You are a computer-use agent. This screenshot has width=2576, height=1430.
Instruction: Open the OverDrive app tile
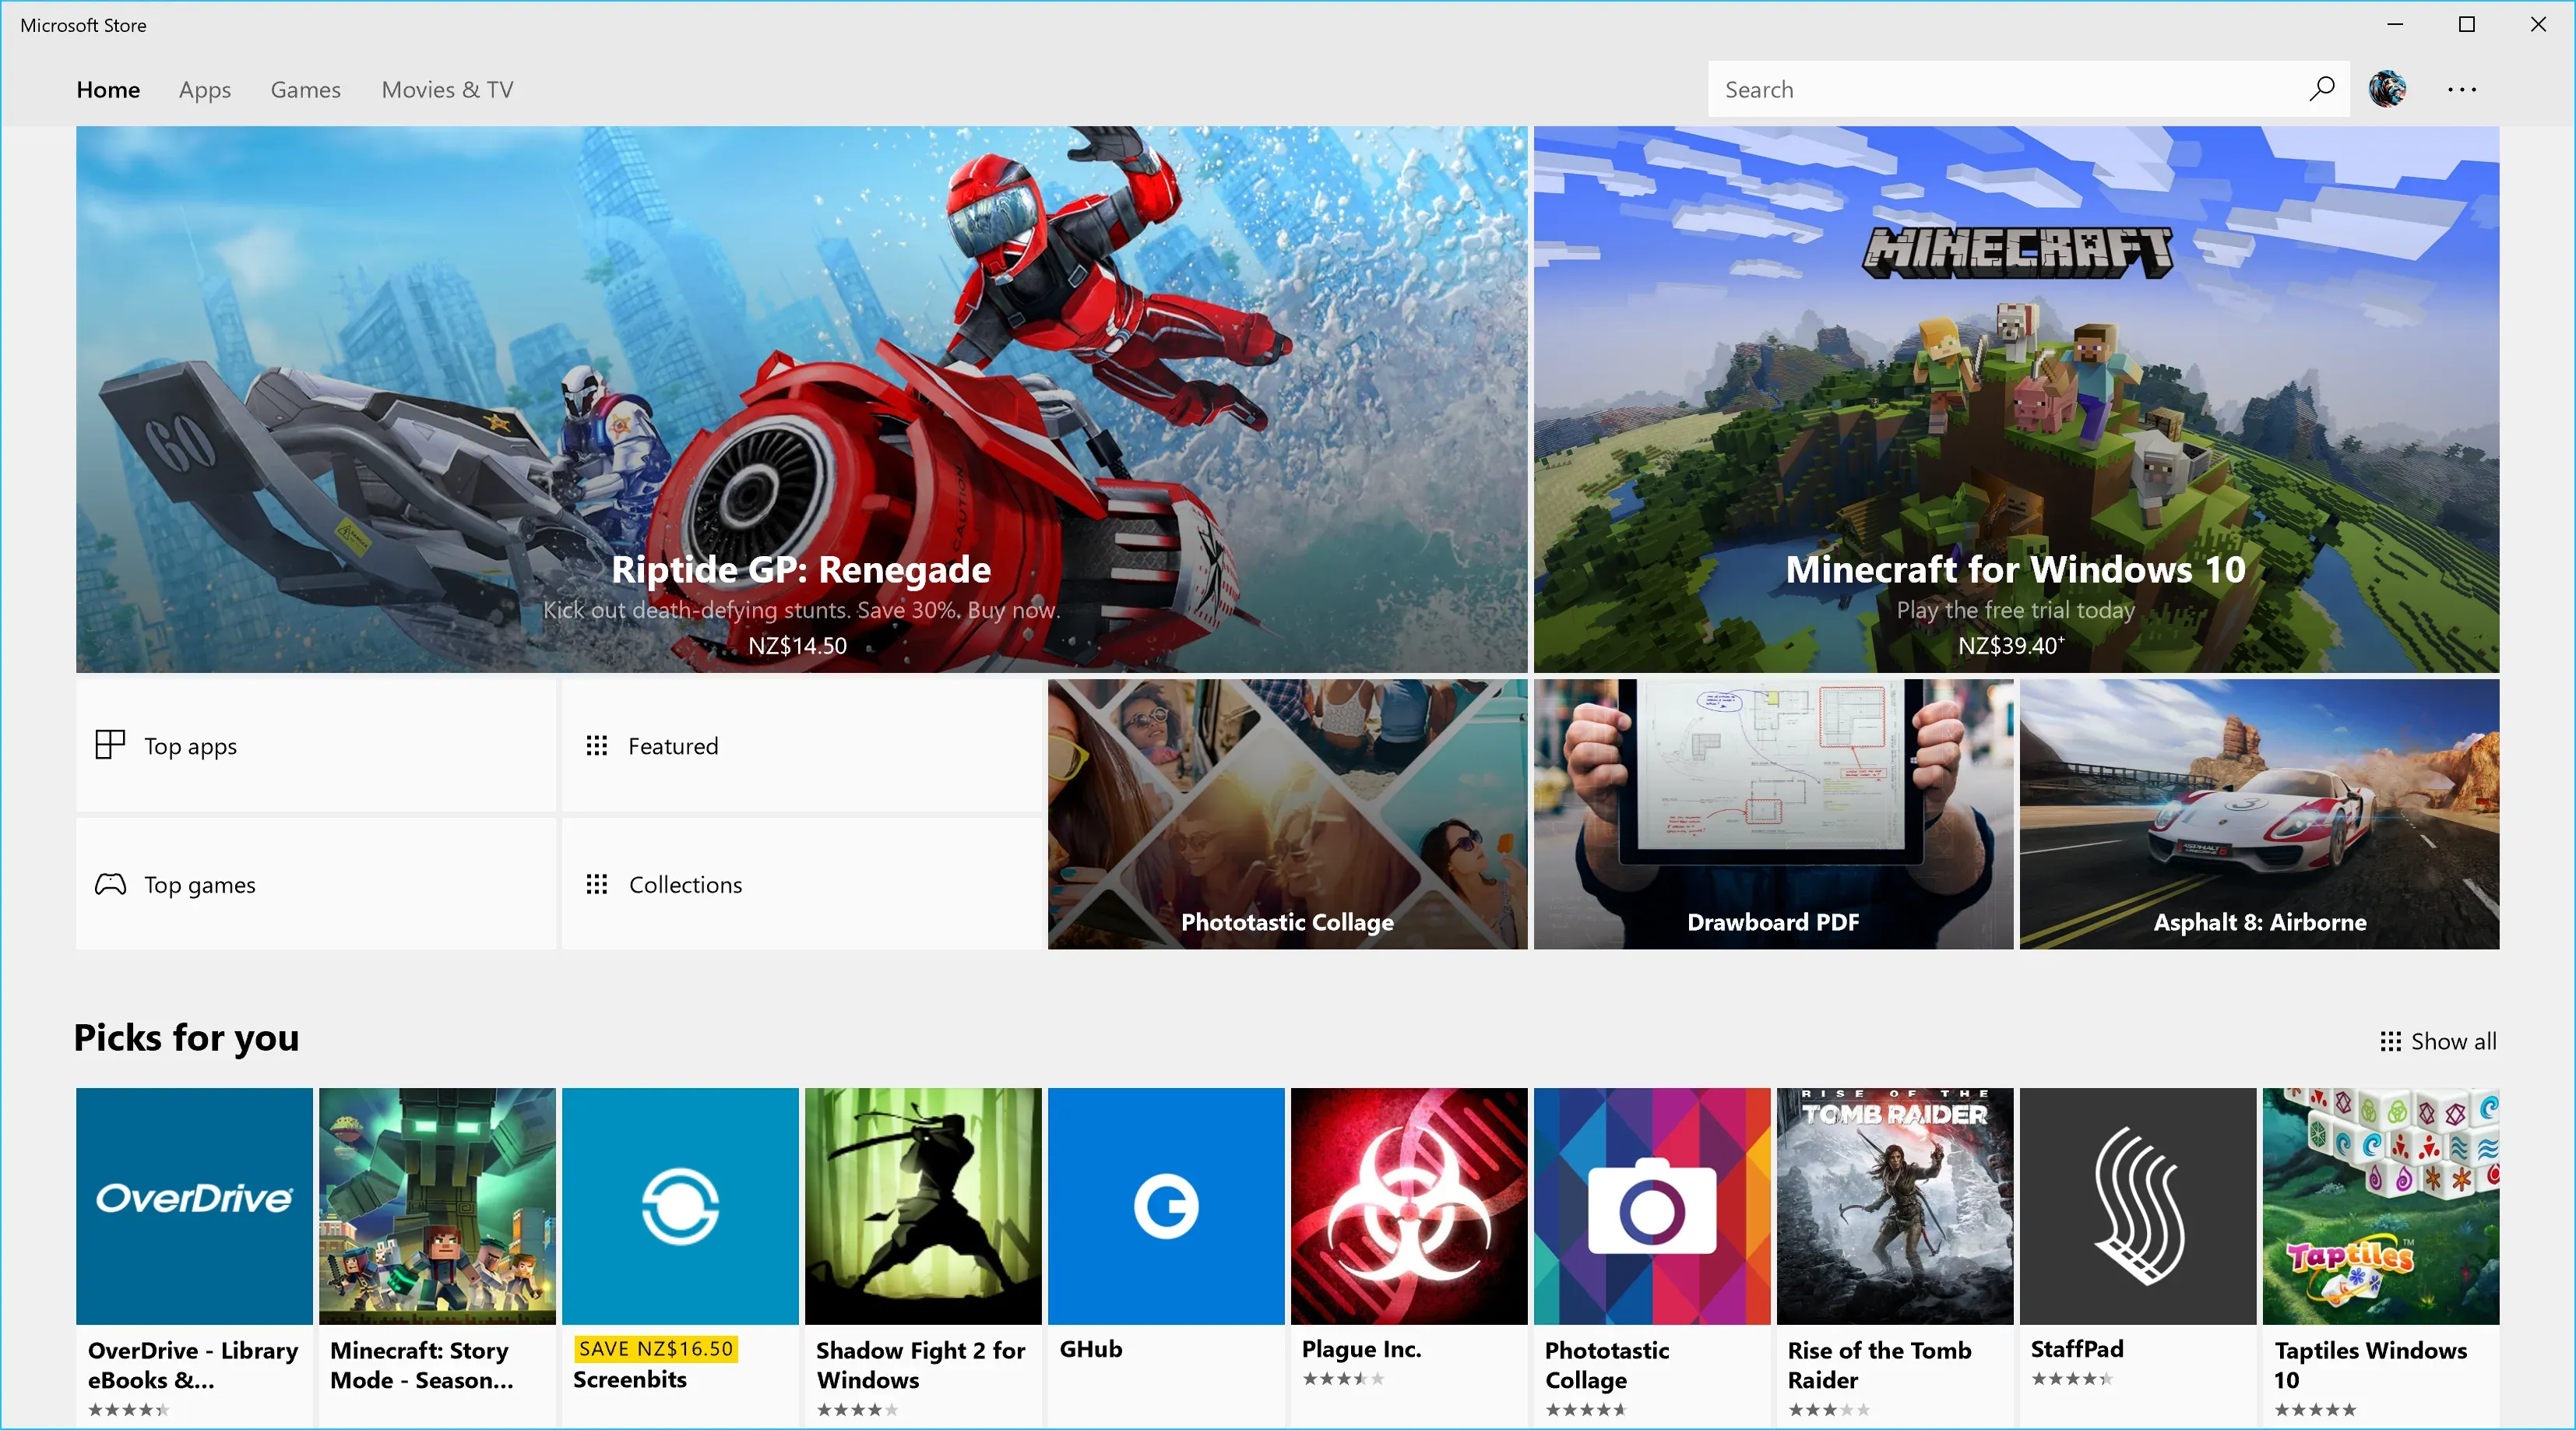coord(194,1256)
